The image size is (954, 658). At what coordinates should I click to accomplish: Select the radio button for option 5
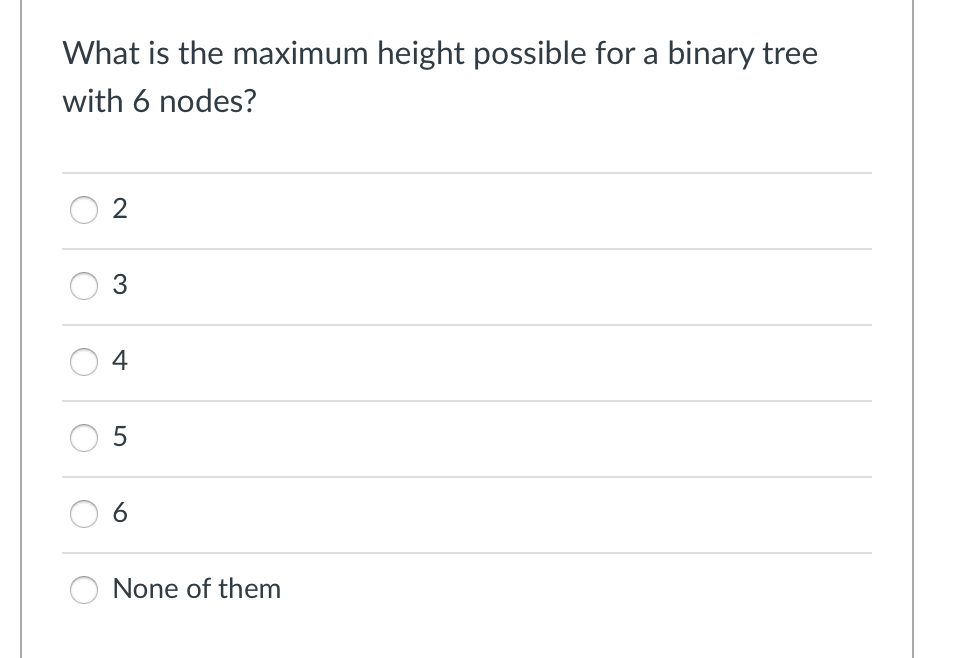pyautogui.click(x=84, y=438)
